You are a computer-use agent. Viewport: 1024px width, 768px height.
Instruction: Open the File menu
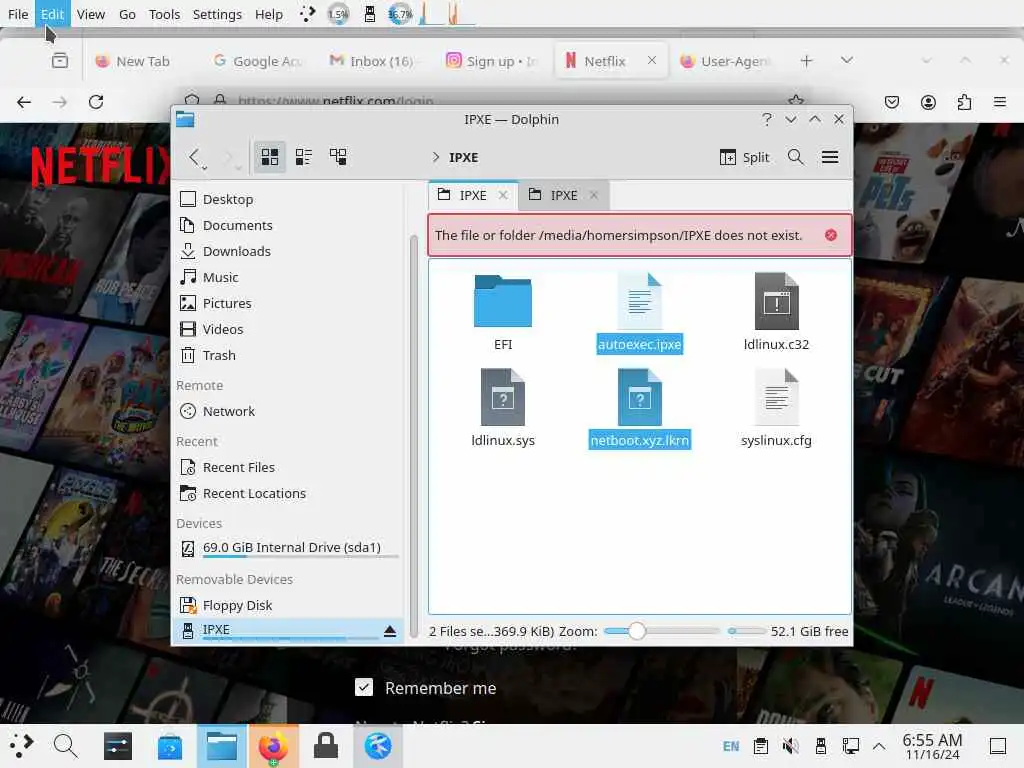[x=18, y=14]
